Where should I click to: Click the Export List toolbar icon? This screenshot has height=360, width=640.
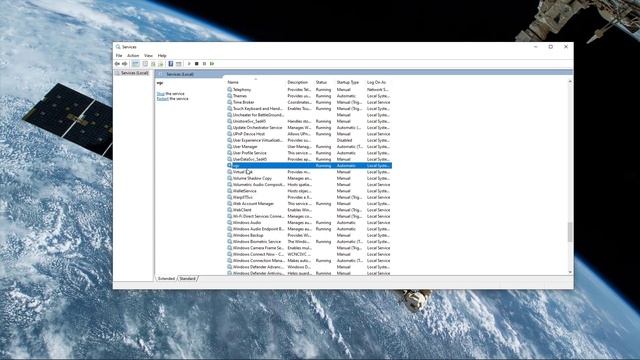pyautogui.click(x=160, y=64)
